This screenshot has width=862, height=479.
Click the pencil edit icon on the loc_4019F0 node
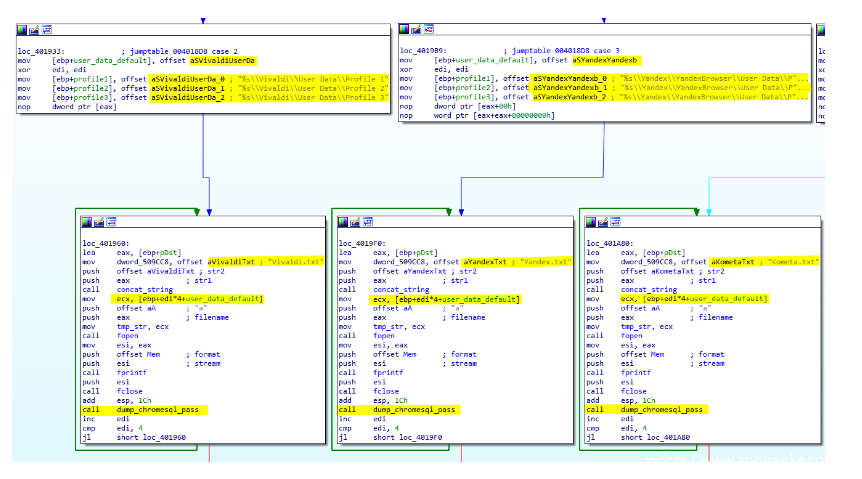tap(354, 221)
